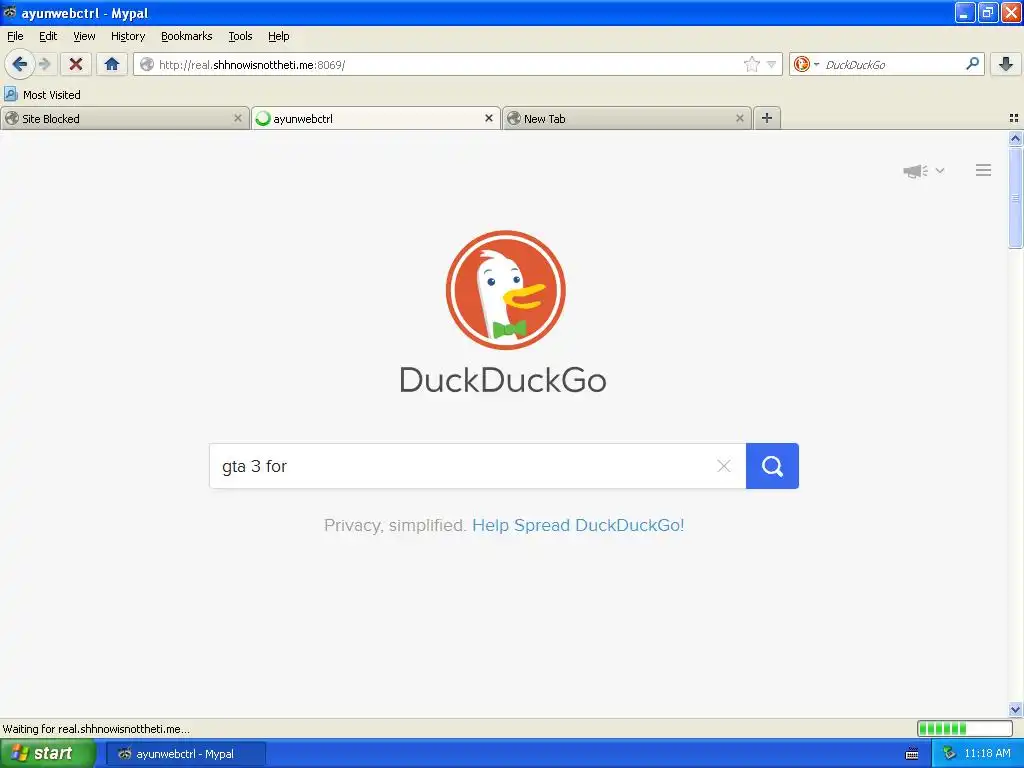The height and width of the screenshot is (768, 1024).
Task: Open the Help menu
Action: [x=278, y=36]
